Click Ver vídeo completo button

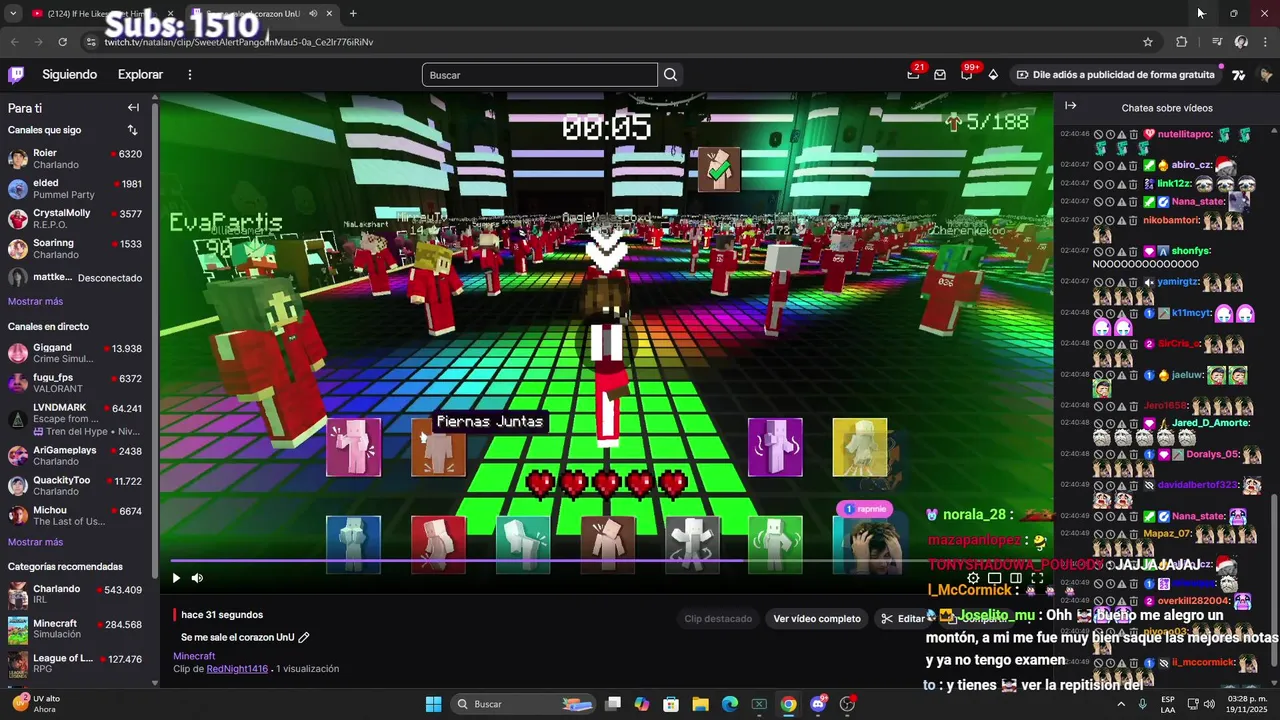point(817,619)
